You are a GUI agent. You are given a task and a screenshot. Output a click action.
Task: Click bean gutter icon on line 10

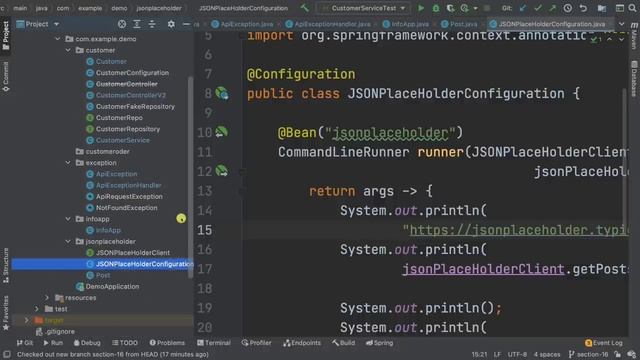[x=222, y=132]
